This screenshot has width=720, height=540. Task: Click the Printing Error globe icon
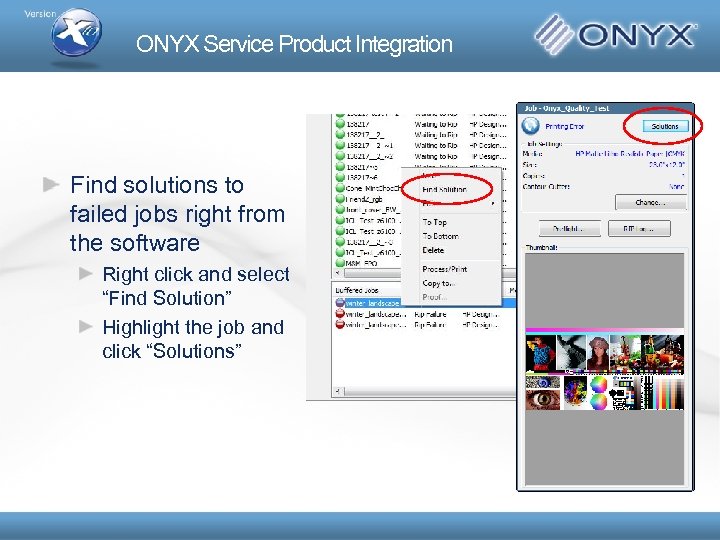[531, 125]
